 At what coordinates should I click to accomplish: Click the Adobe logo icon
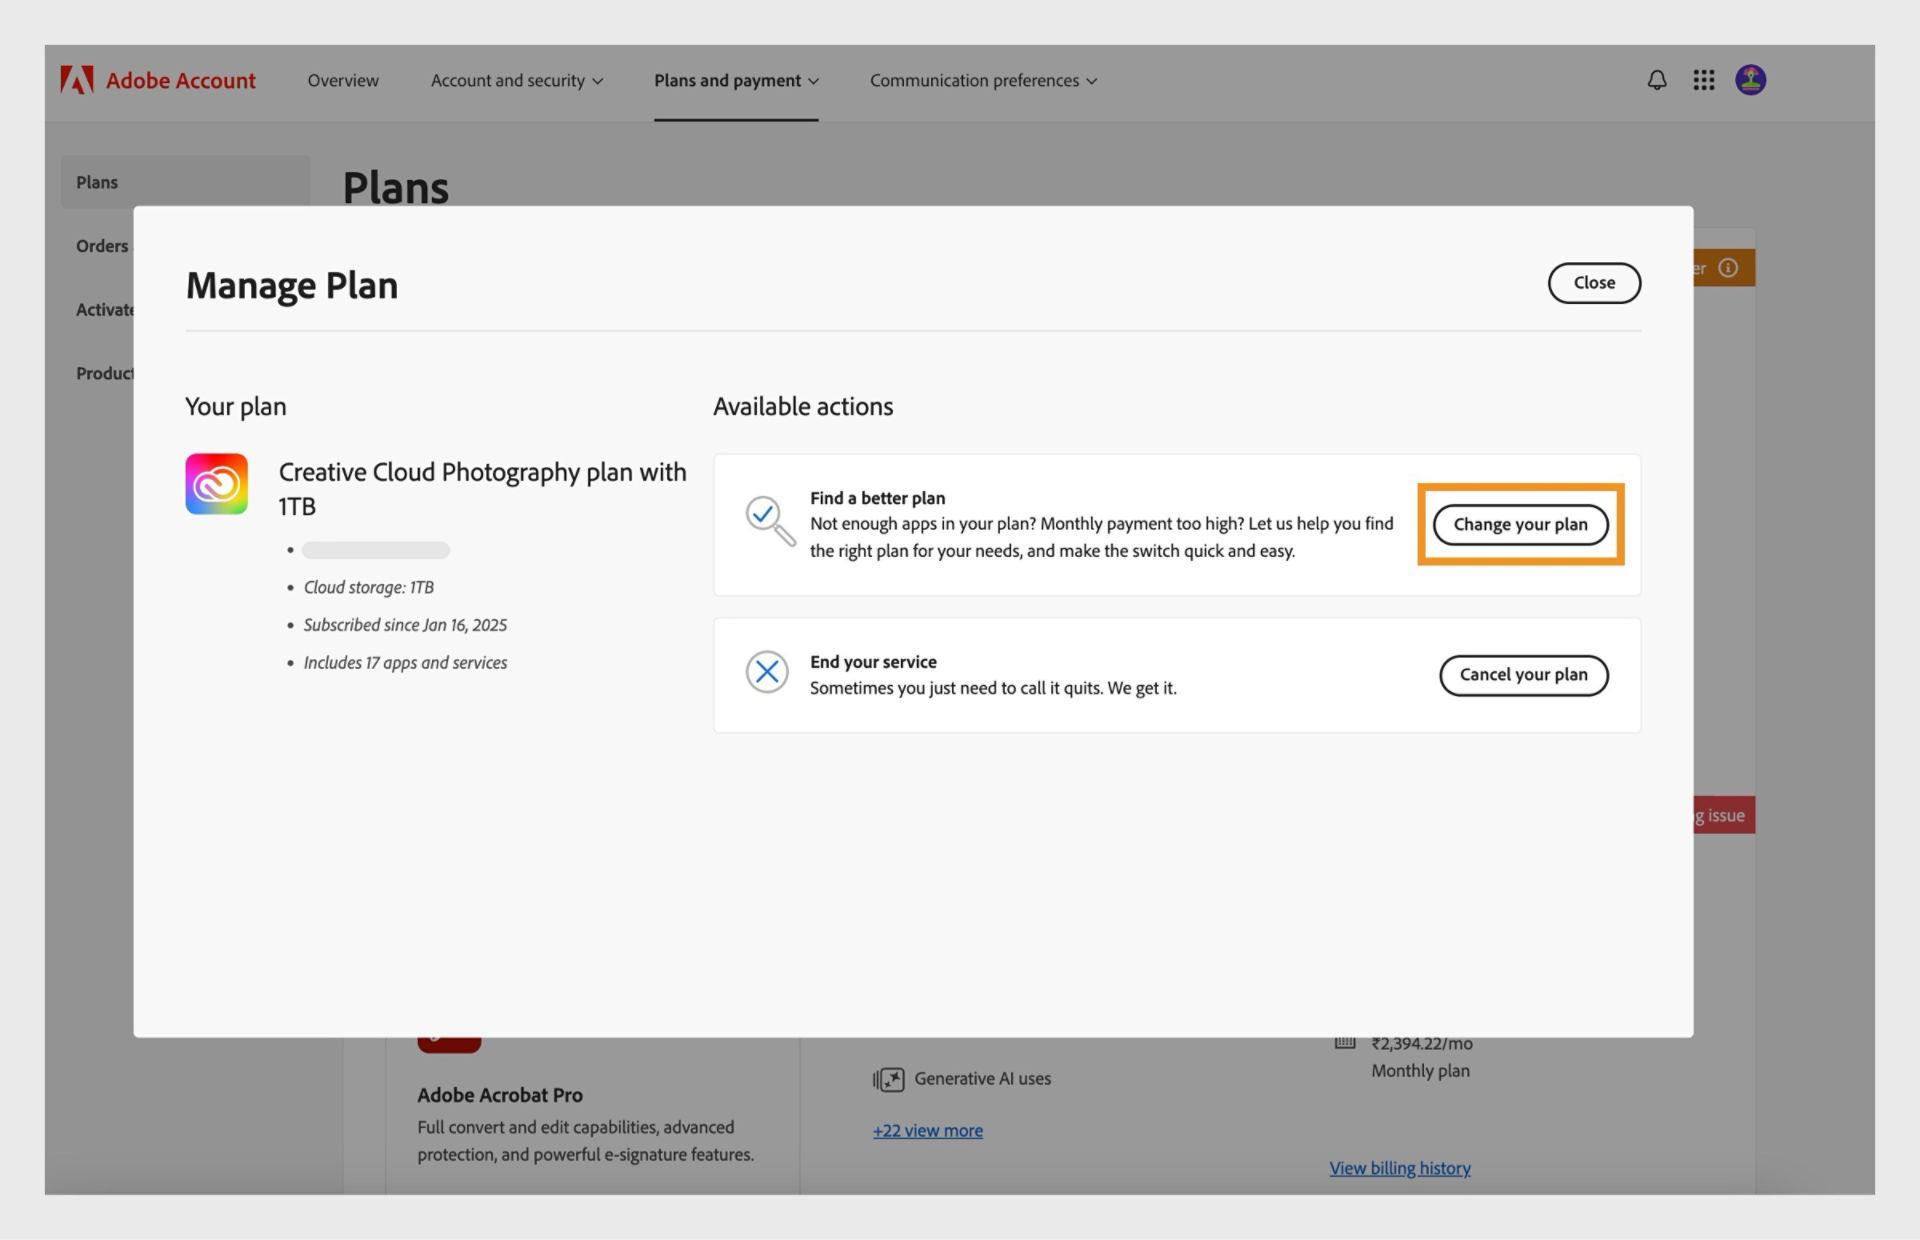pyautogui.click(x=77, y=80)
